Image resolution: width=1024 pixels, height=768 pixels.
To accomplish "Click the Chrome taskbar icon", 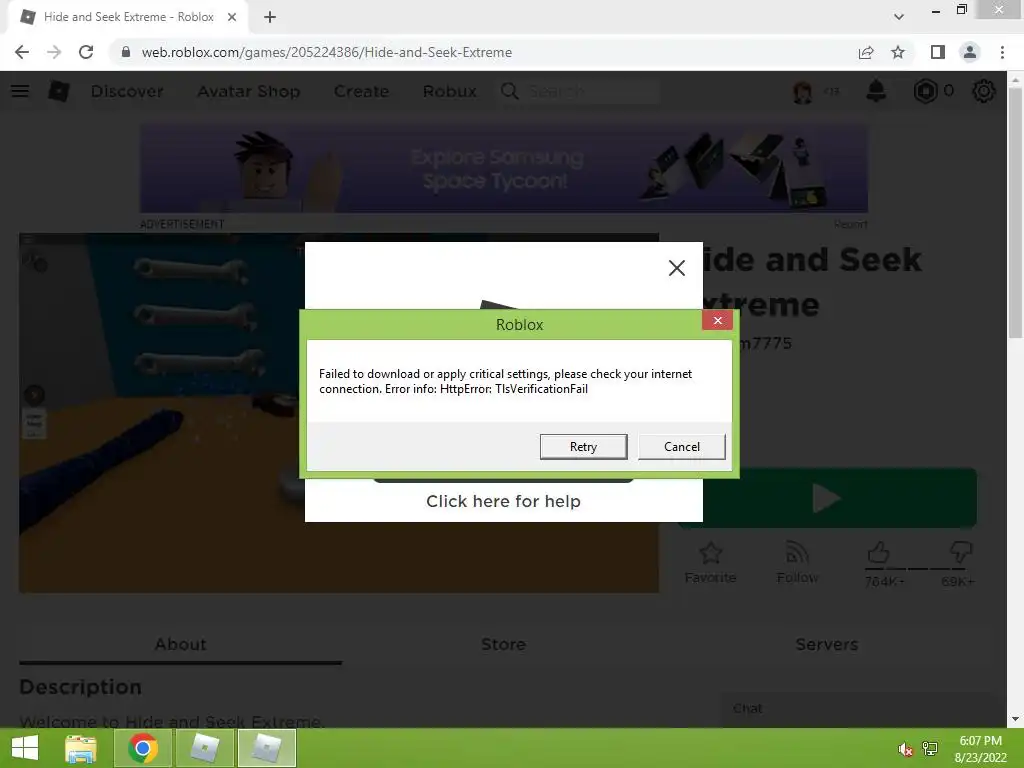I will pyautogui.click(x=143, y=748).
